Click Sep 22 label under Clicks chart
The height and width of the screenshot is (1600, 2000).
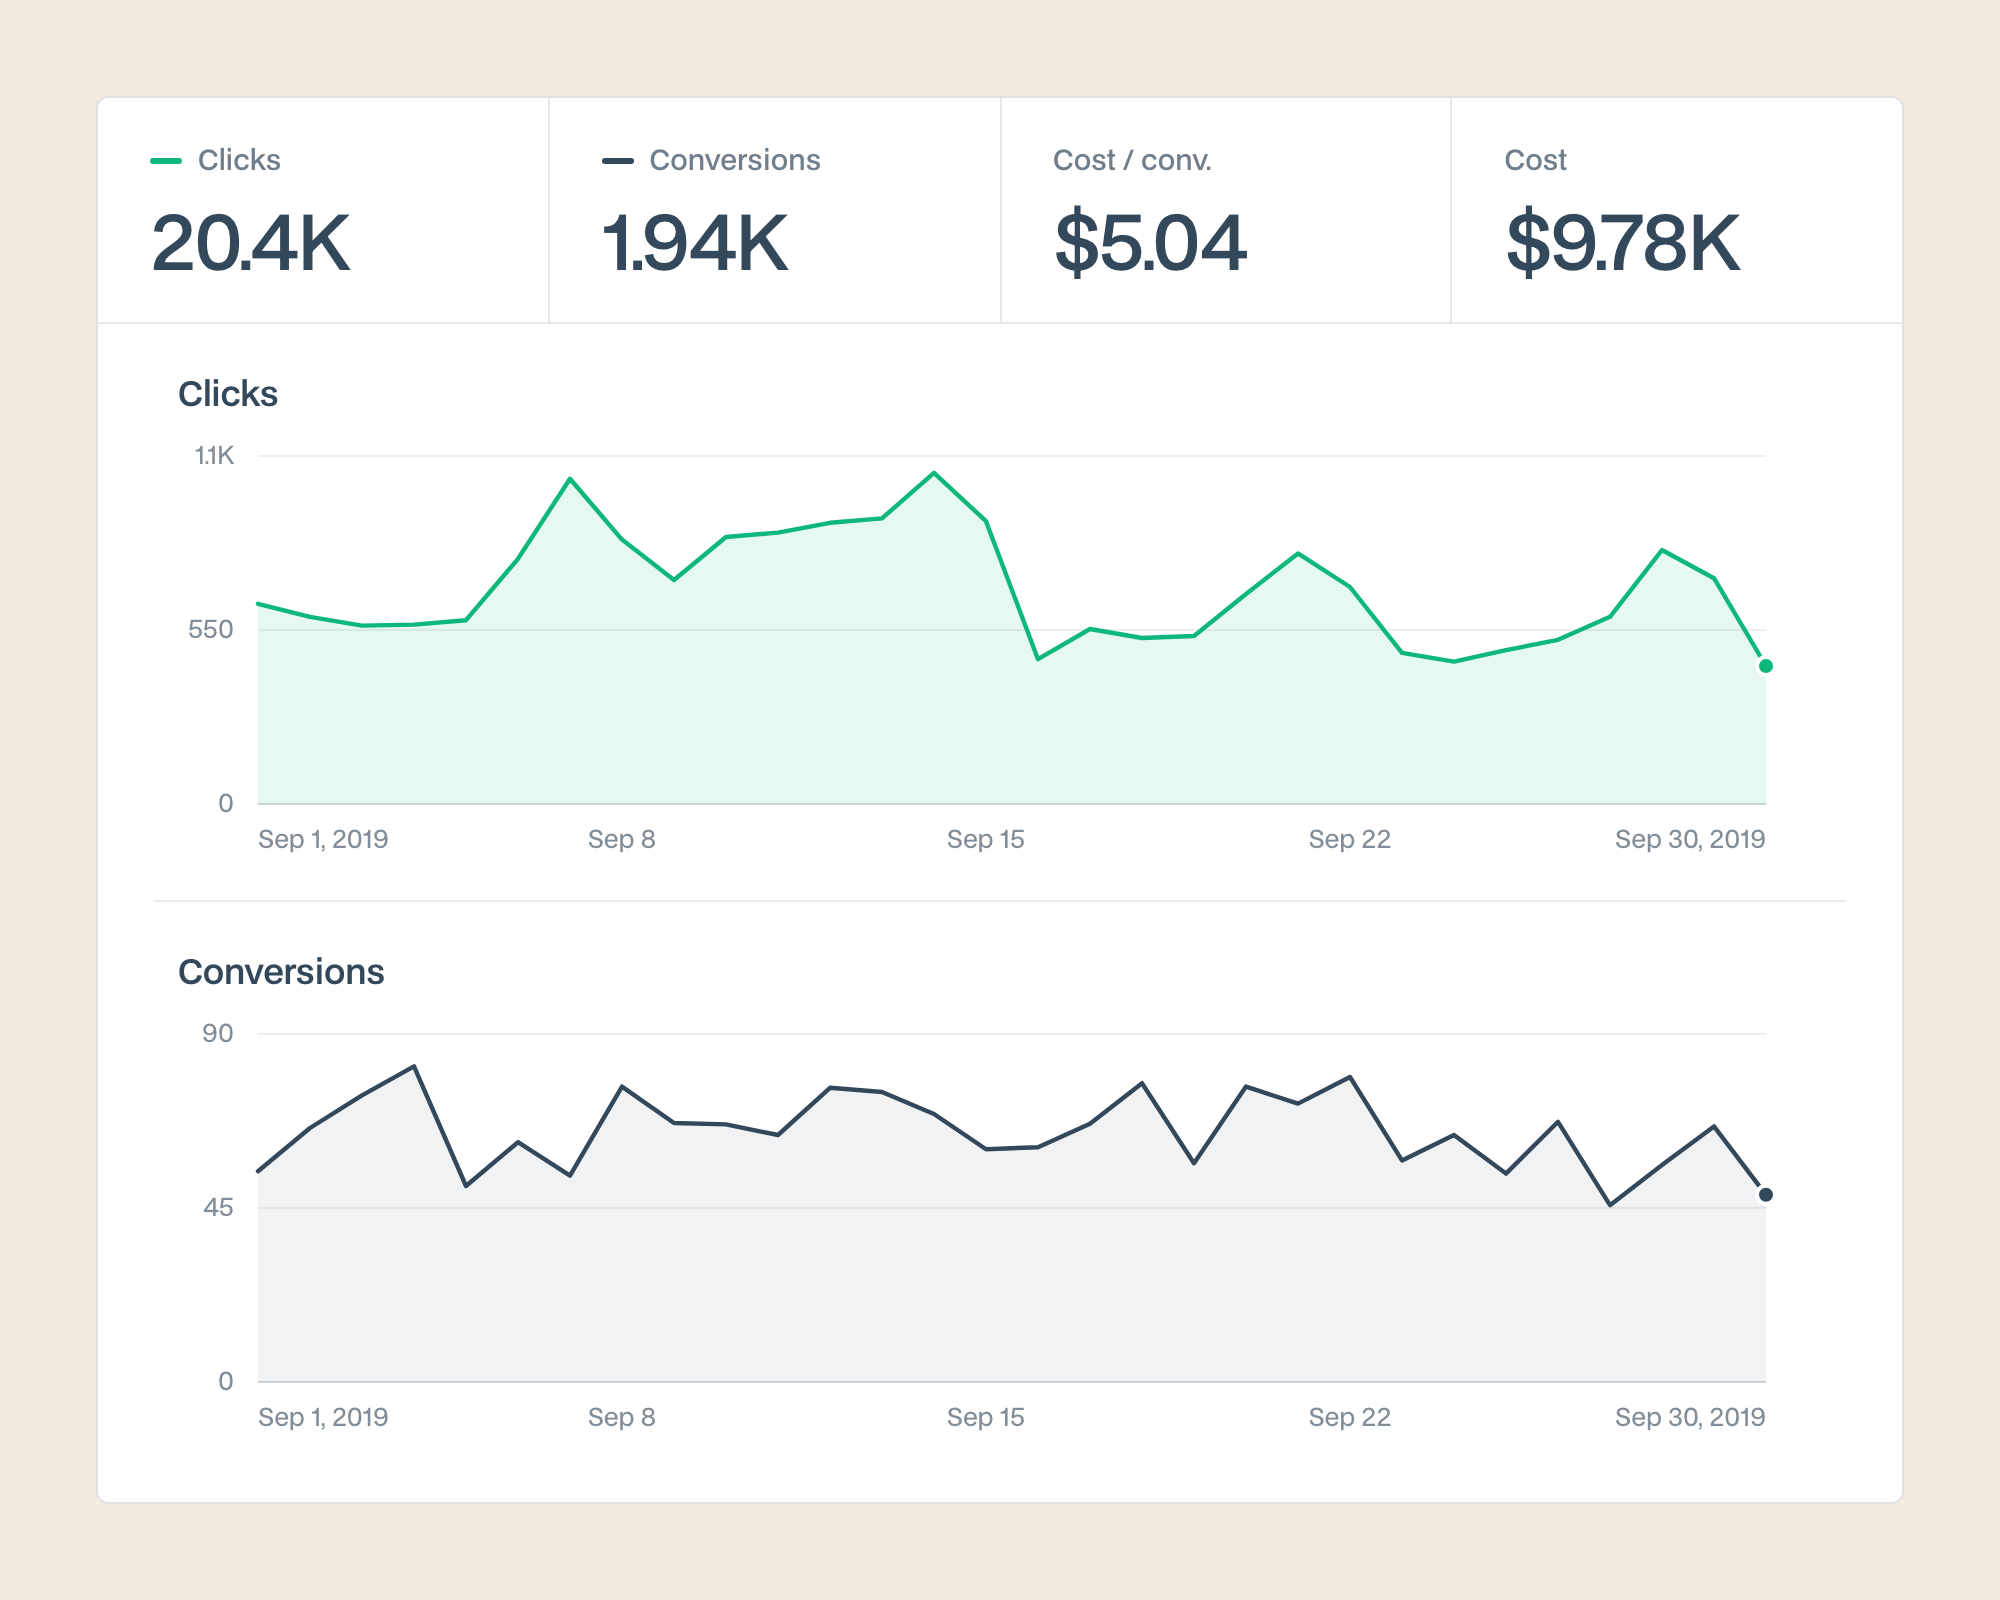1350,839
